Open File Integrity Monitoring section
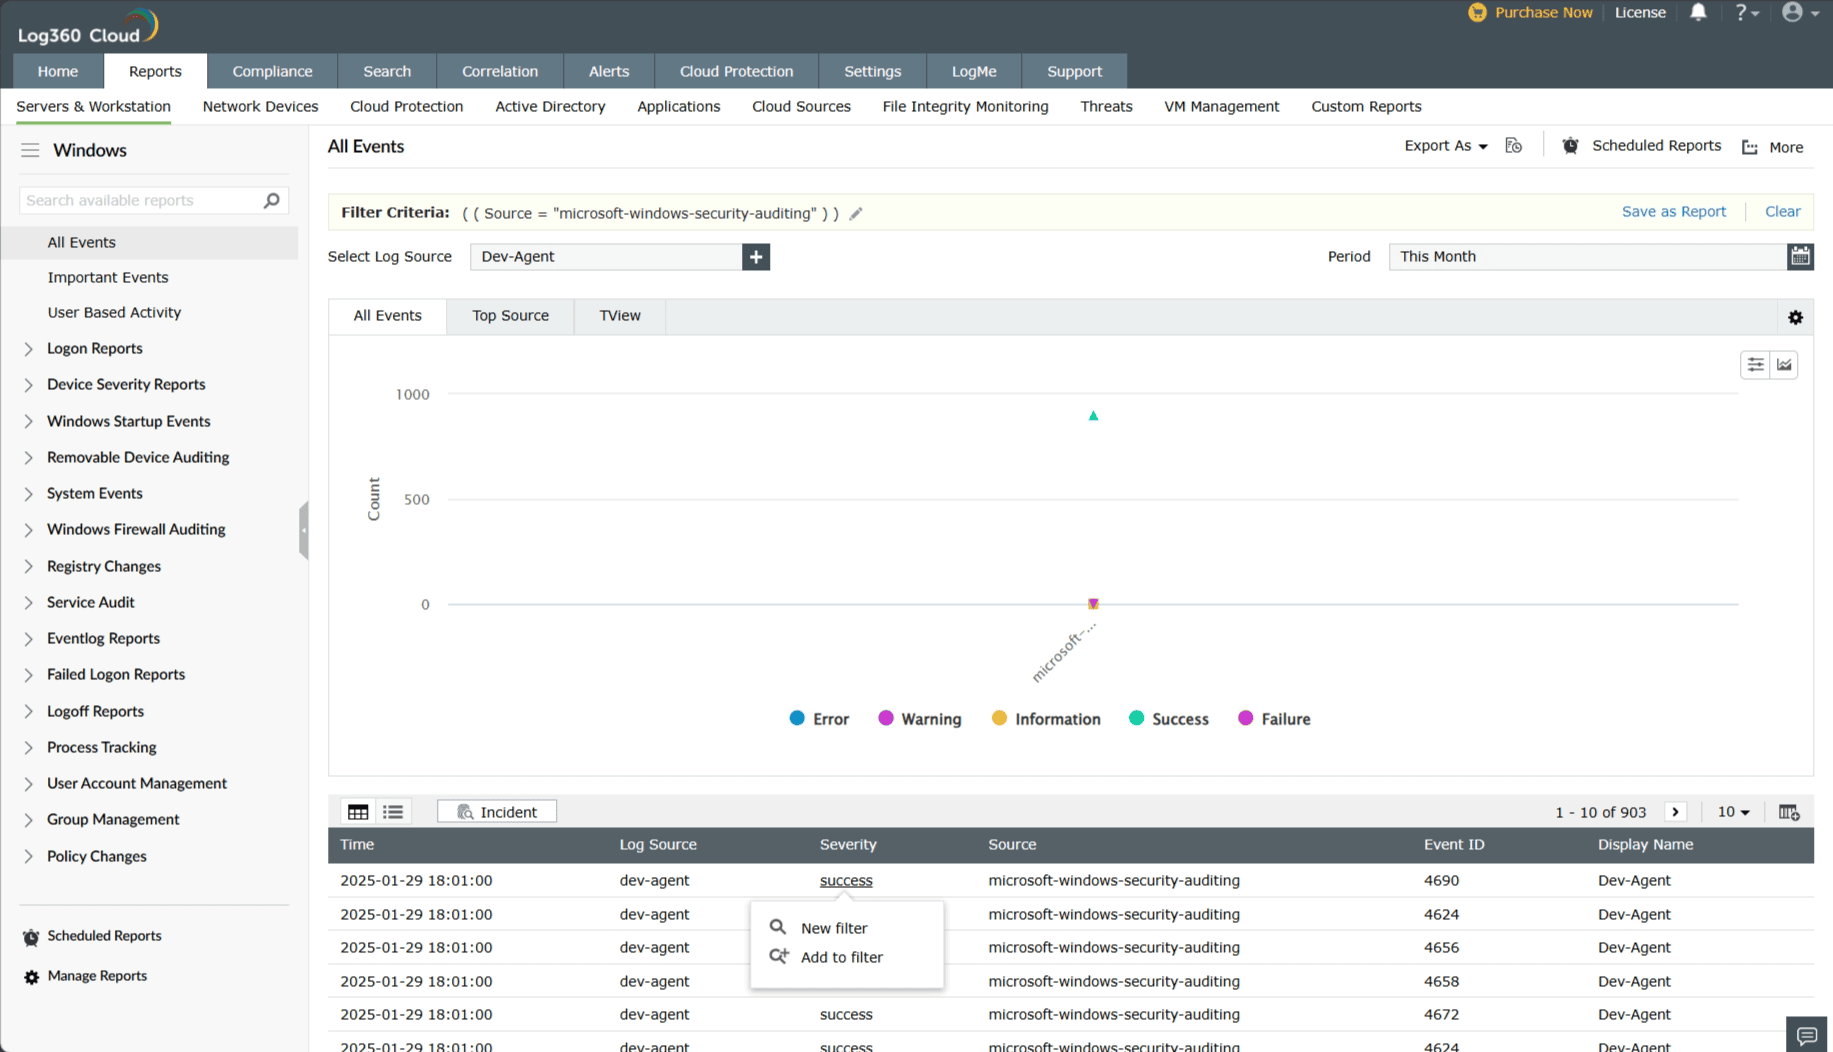Viewport: 1833px width, 1052px height. [965, 106]
